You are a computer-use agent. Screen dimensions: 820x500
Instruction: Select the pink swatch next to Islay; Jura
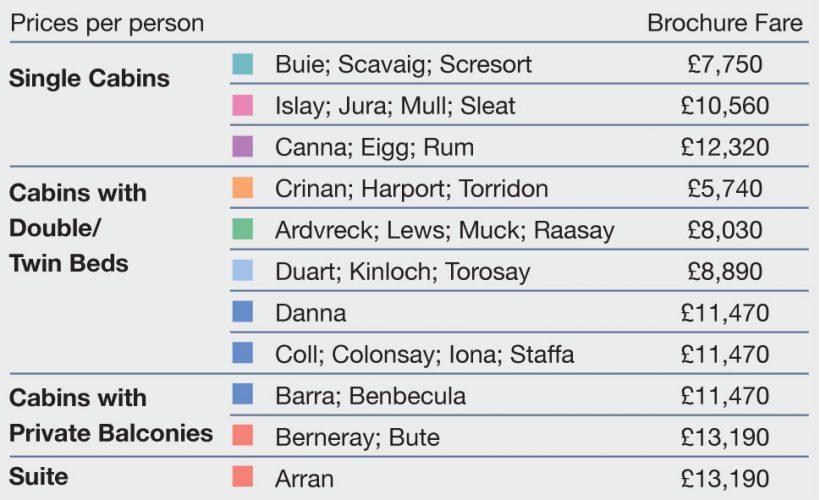(242, 106)
